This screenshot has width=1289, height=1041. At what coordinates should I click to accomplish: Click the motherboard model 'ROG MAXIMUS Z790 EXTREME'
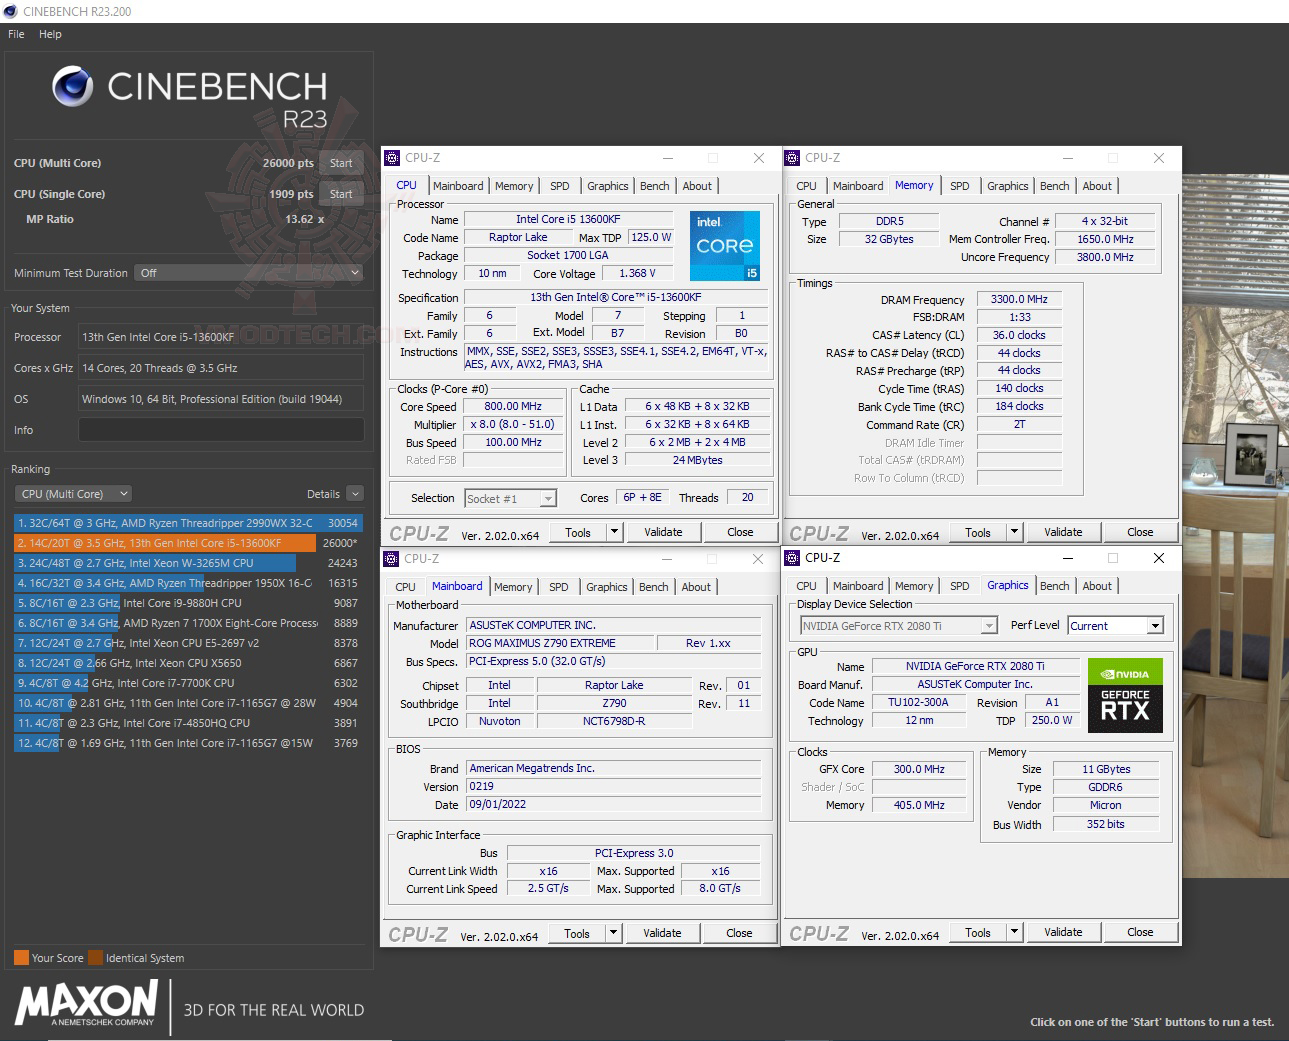(560, 643)
